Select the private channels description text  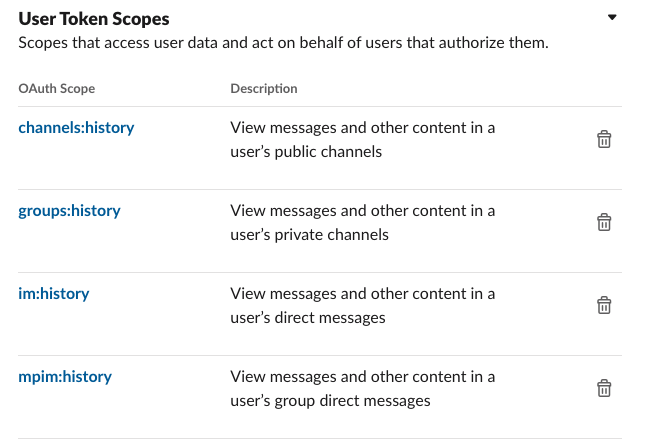pos(363,223)
